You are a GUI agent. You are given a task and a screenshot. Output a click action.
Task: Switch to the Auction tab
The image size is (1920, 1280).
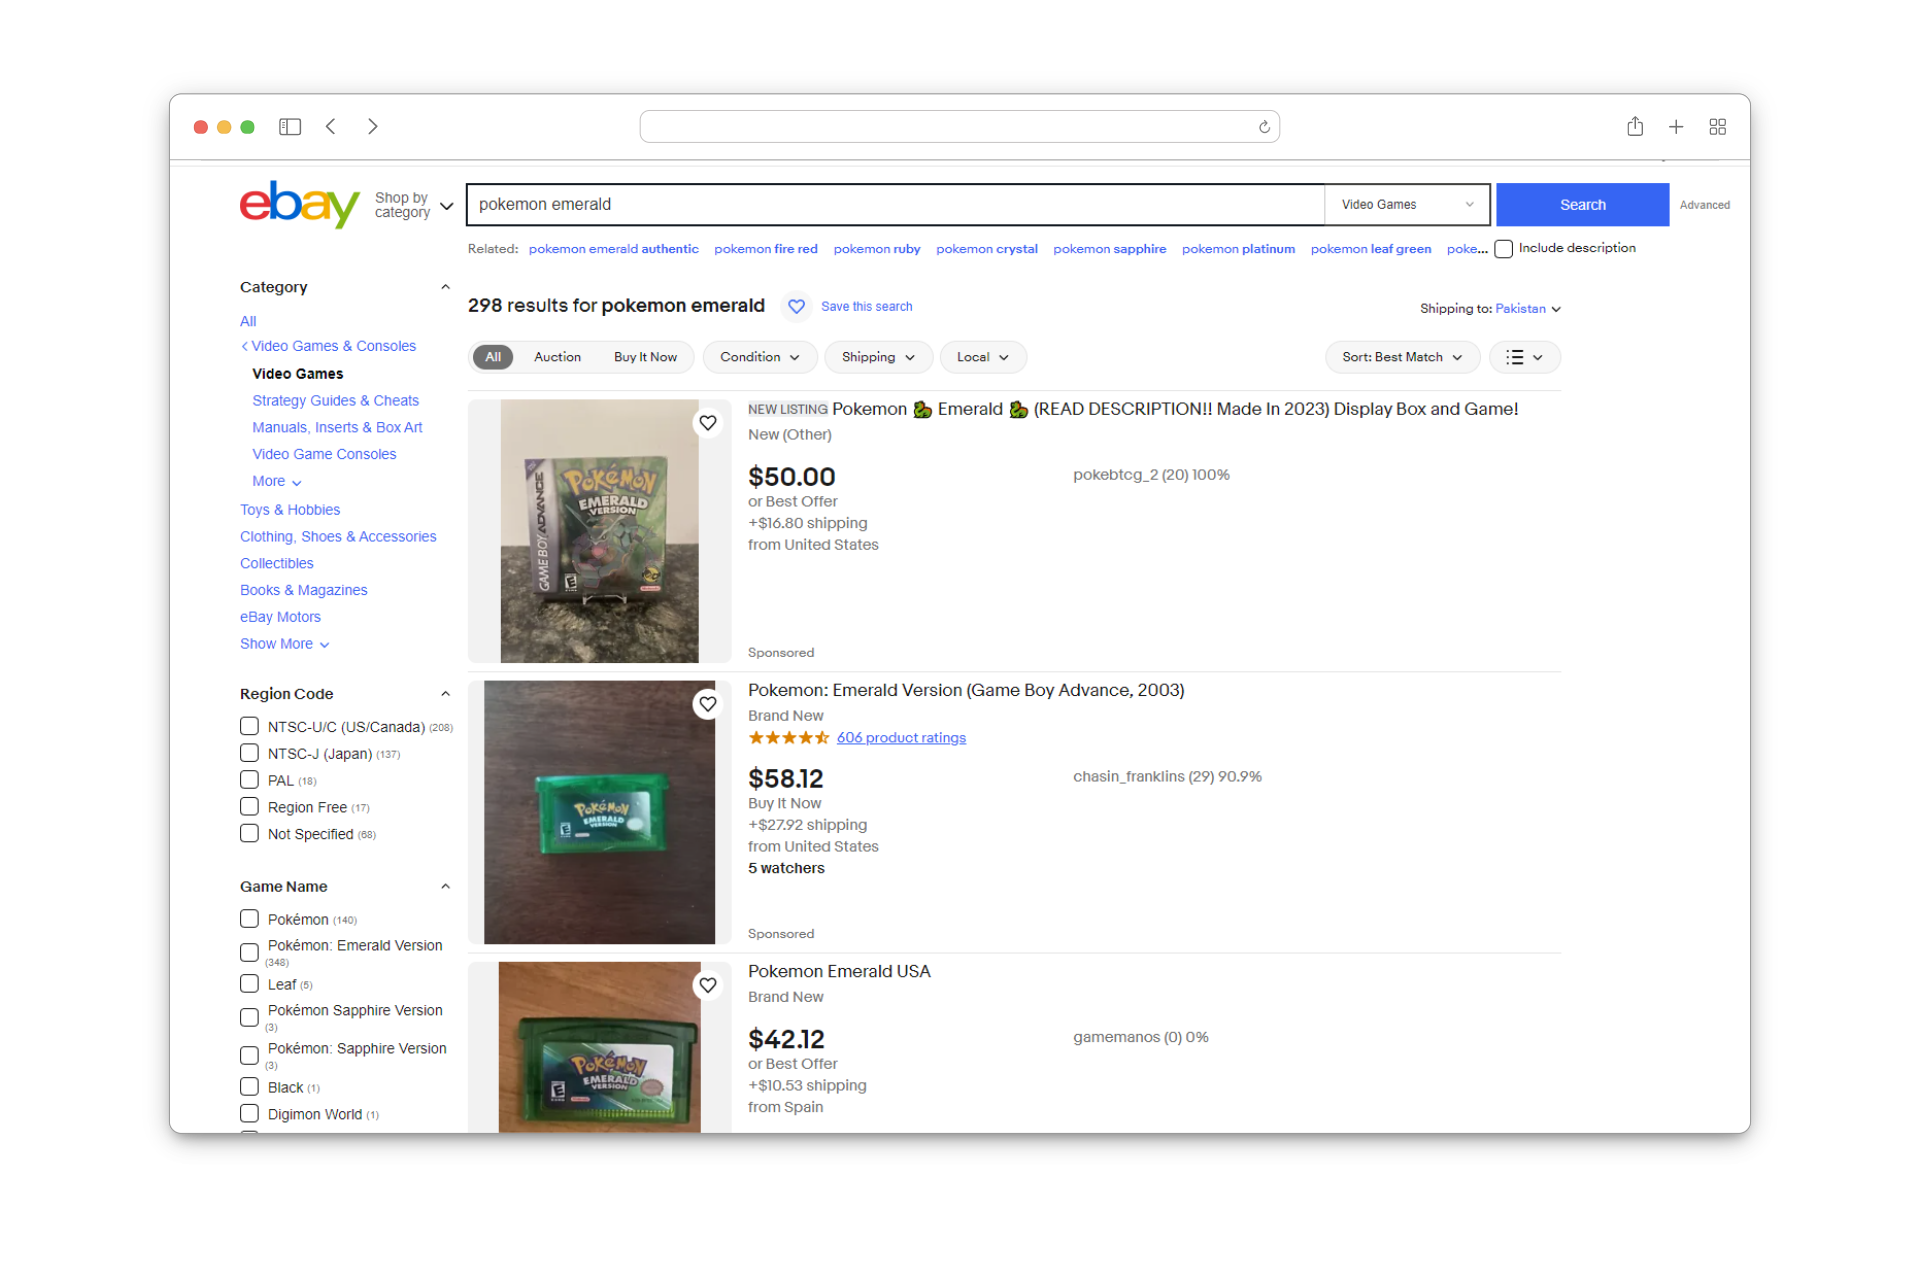(x=557, y=357)
